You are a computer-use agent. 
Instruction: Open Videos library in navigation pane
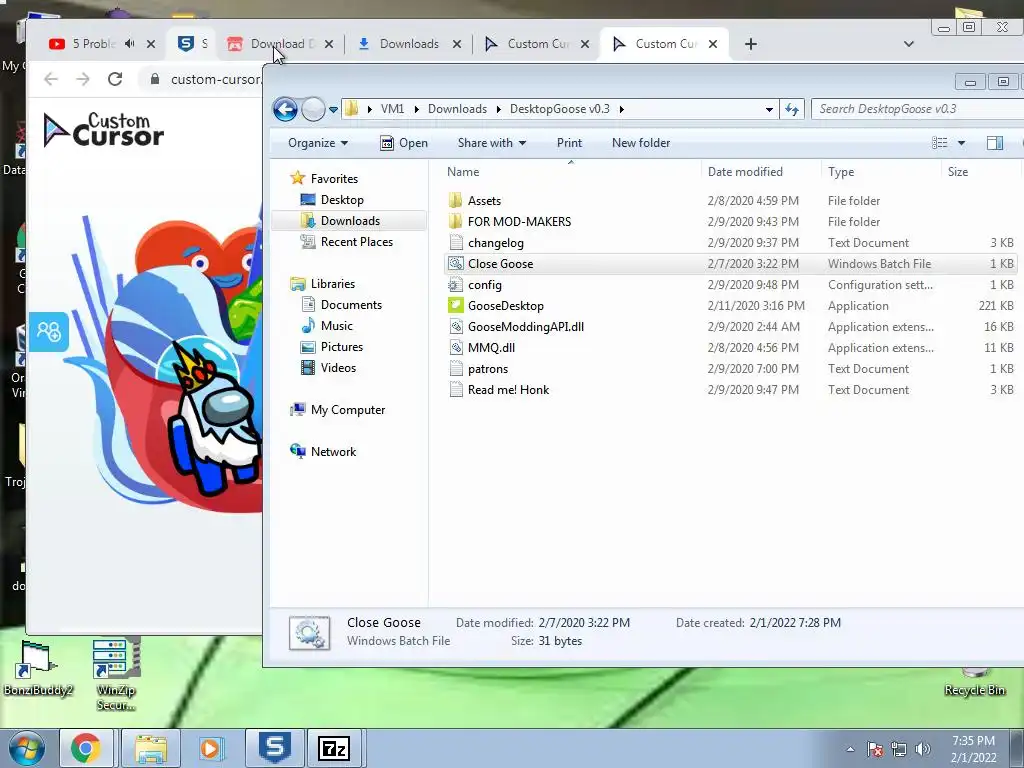click(338, 368)
